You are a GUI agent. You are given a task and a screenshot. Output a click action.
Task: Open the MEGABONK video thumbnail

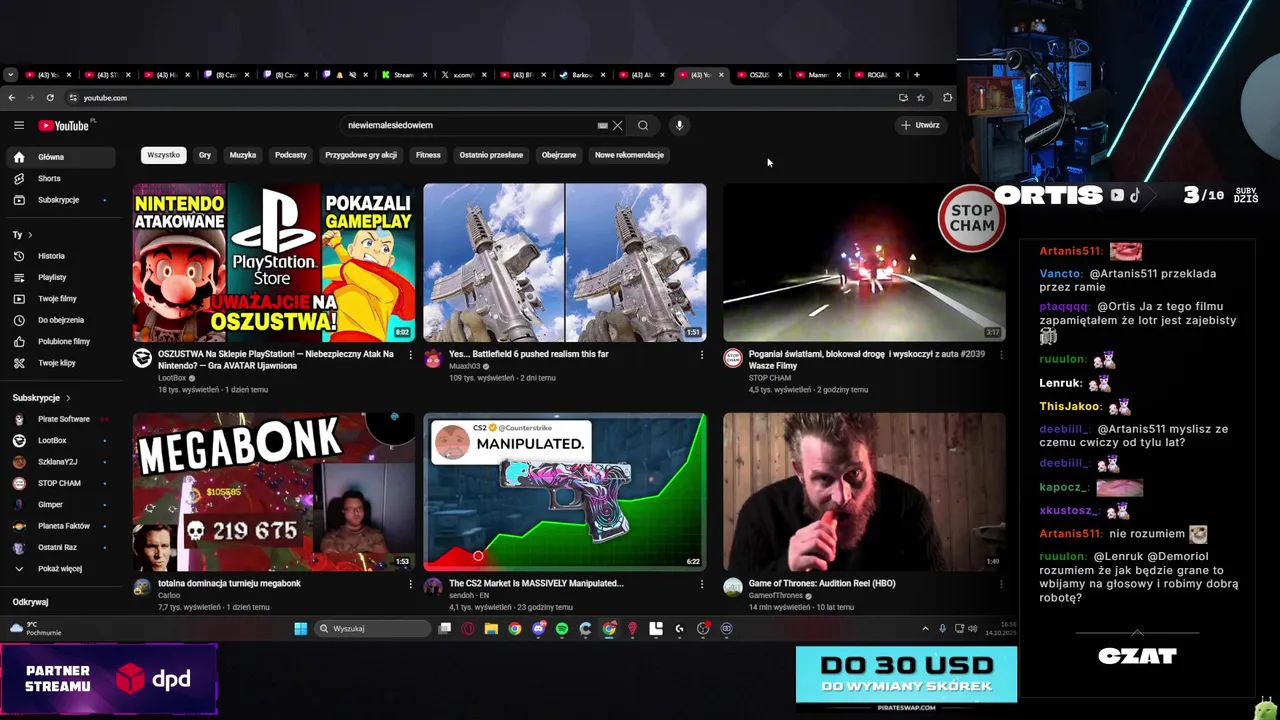point(274,491)
